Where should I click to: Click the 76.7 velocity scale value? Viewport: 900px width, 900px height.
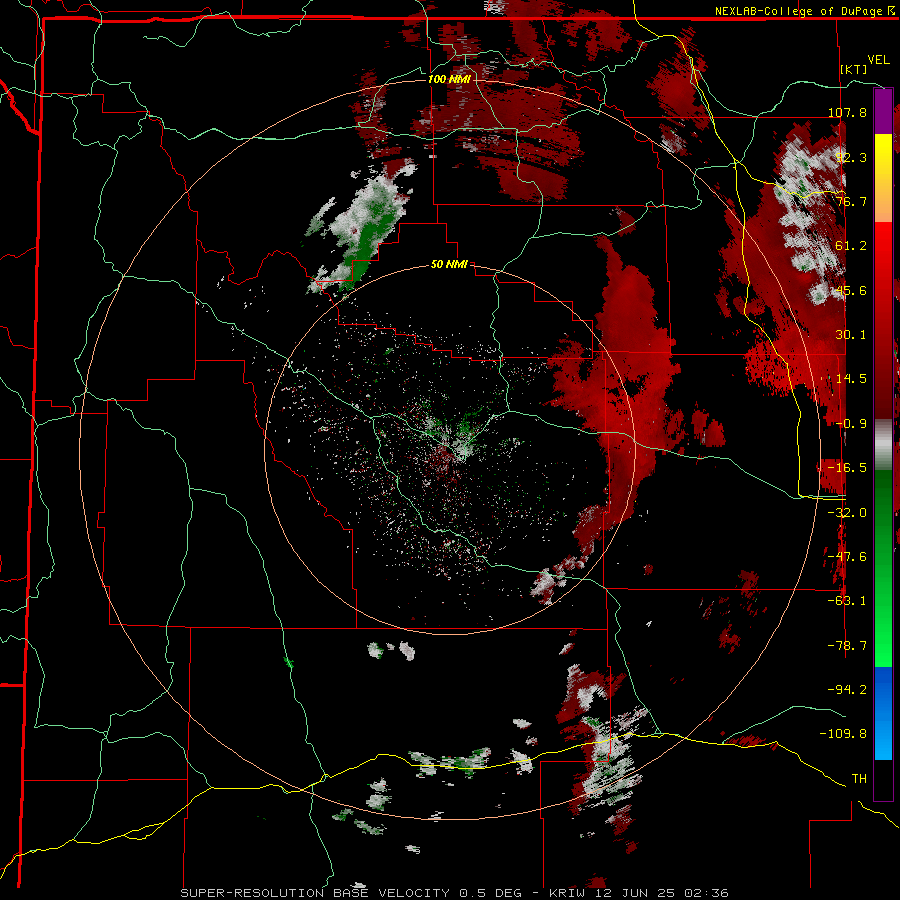[851, 201]
